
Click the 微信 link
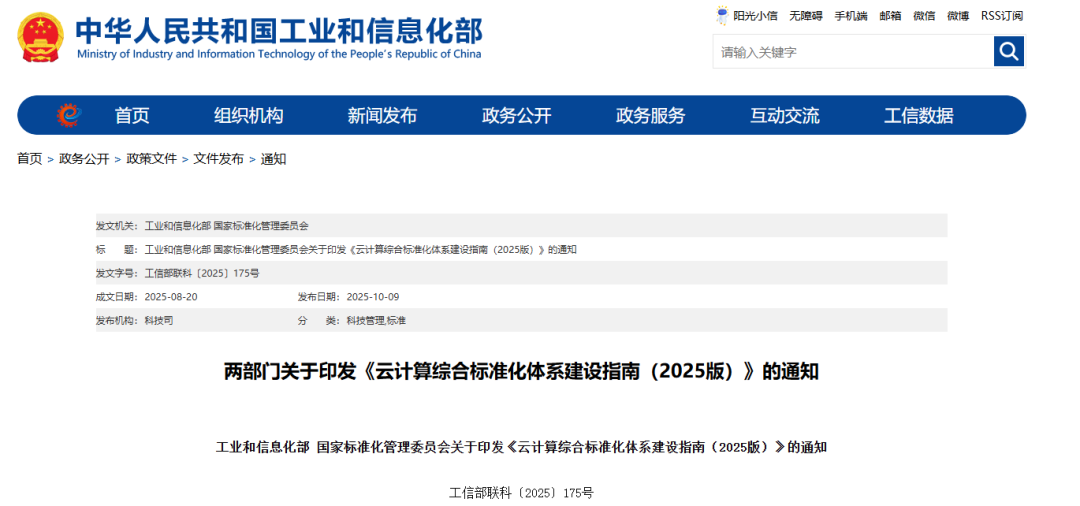924,16
